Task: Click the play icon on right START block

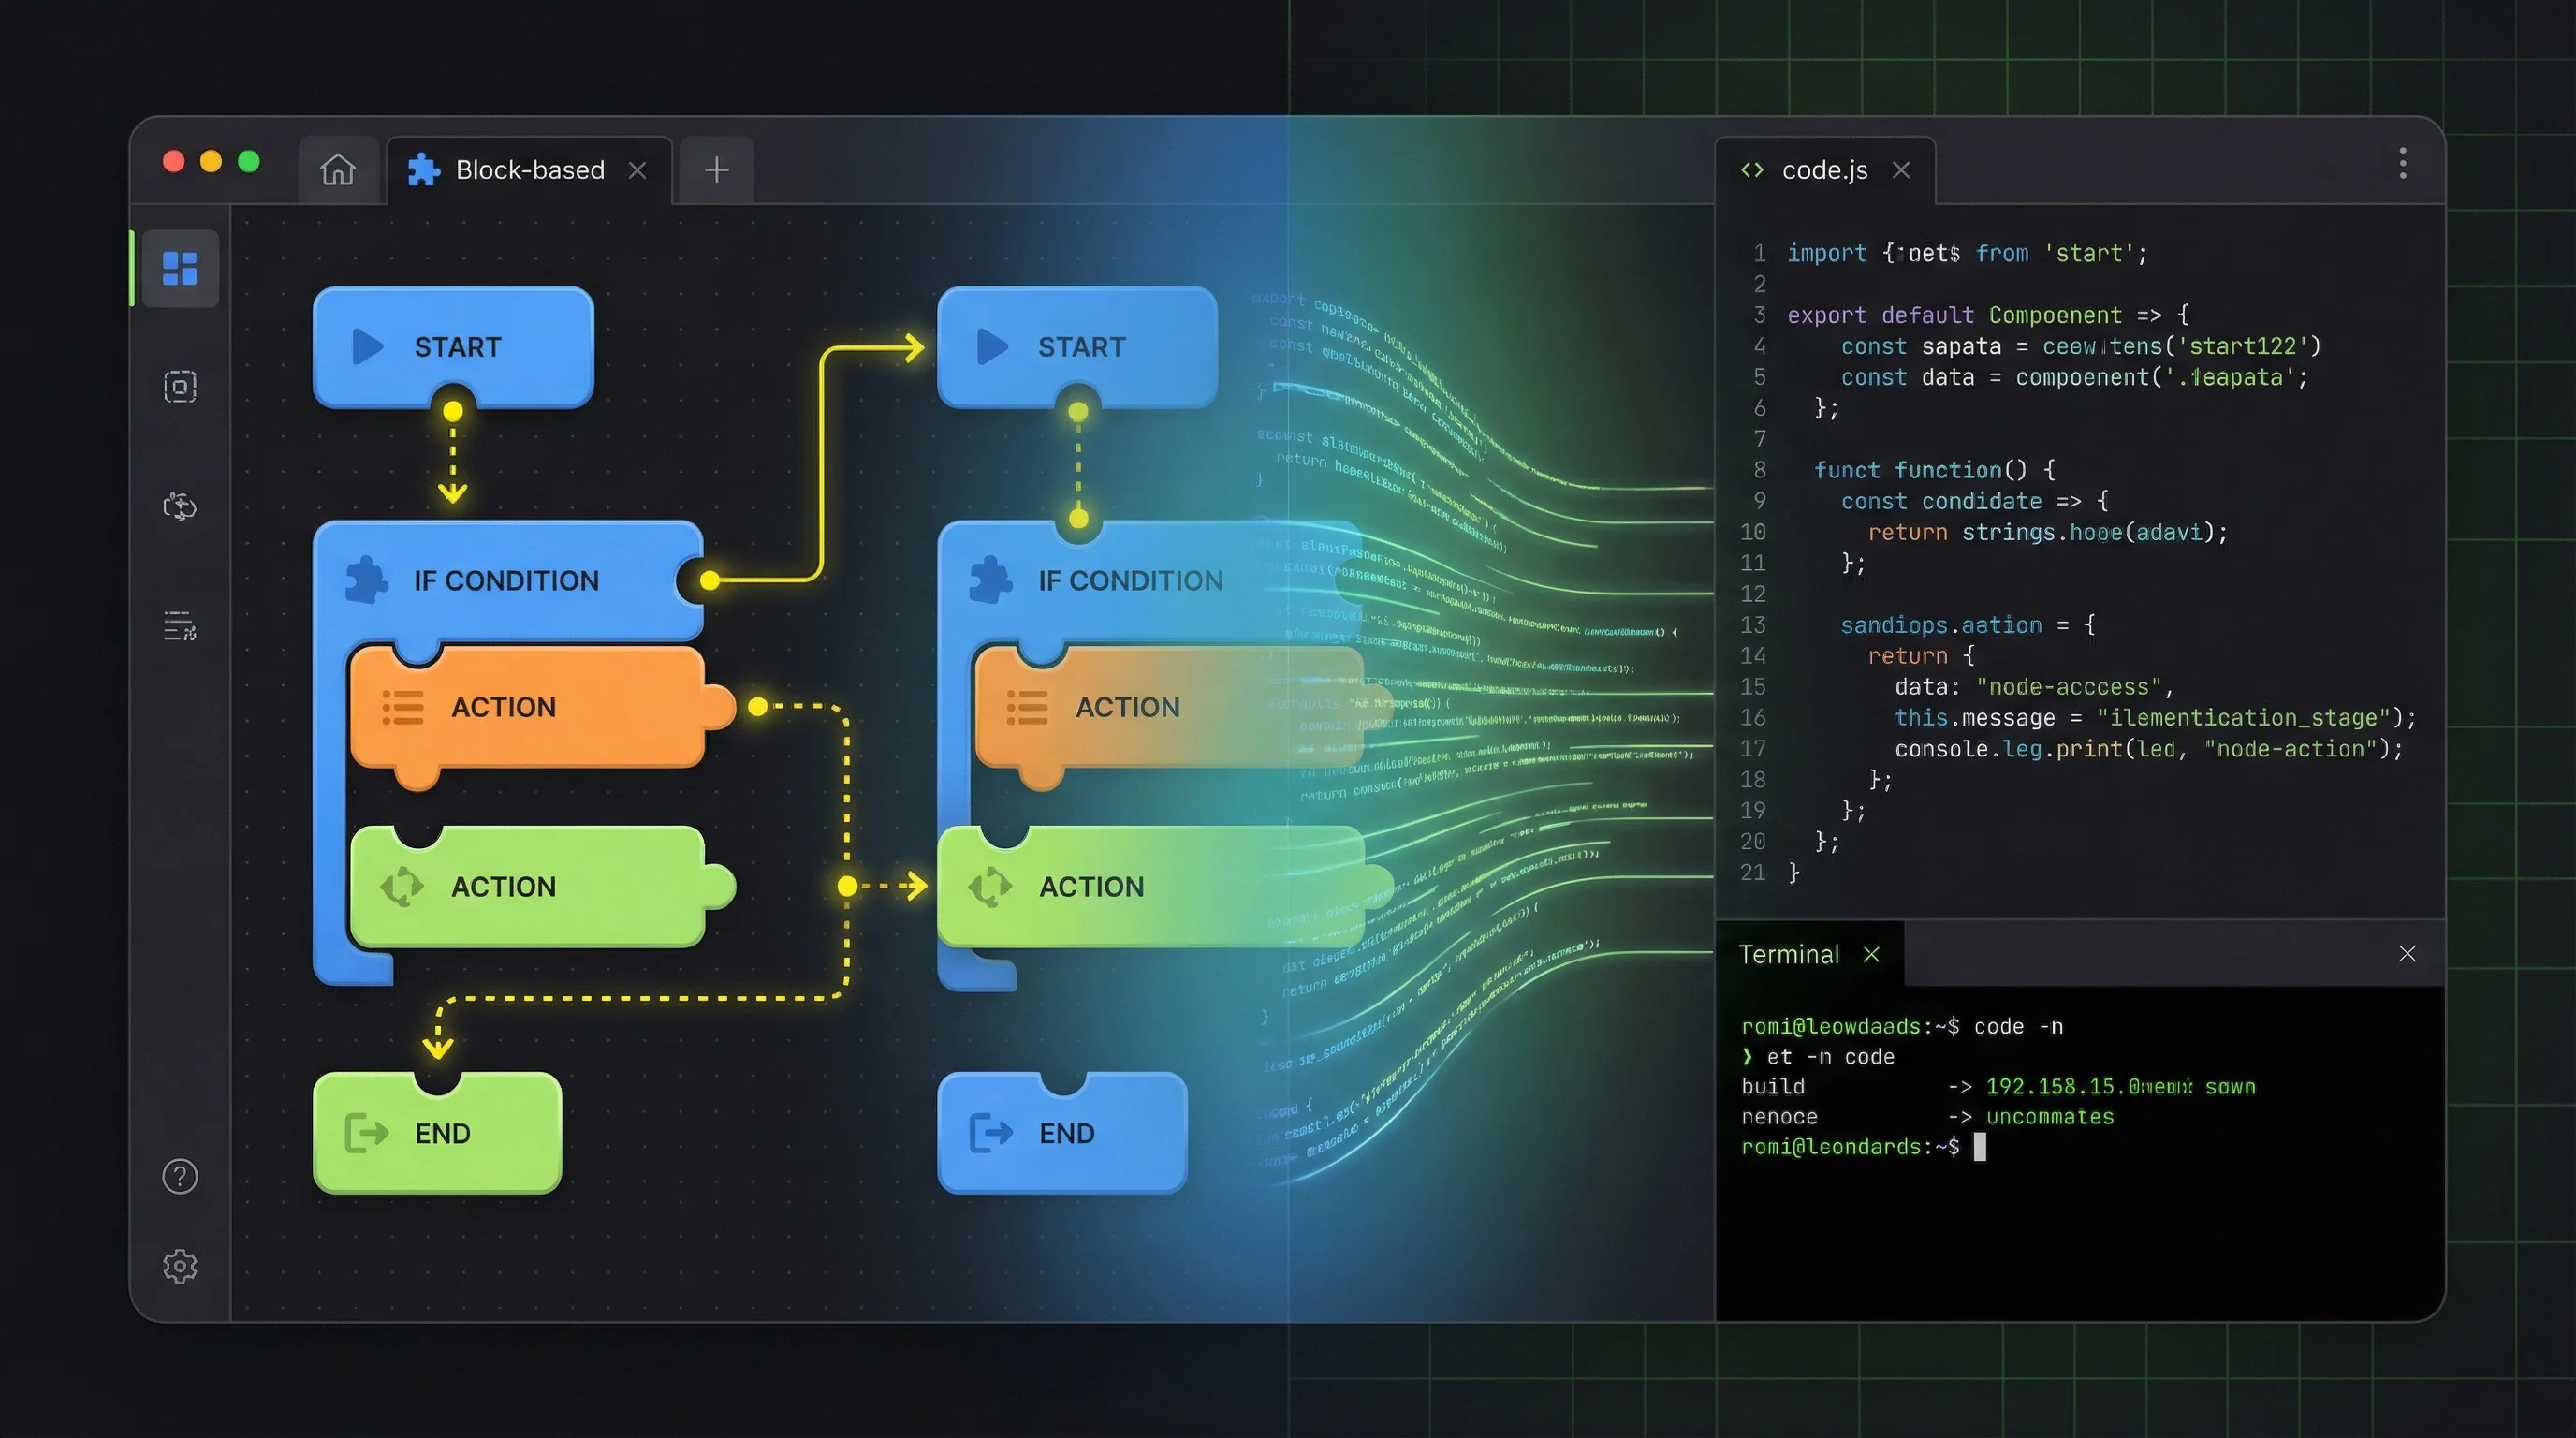Action: tap(992, 347)
